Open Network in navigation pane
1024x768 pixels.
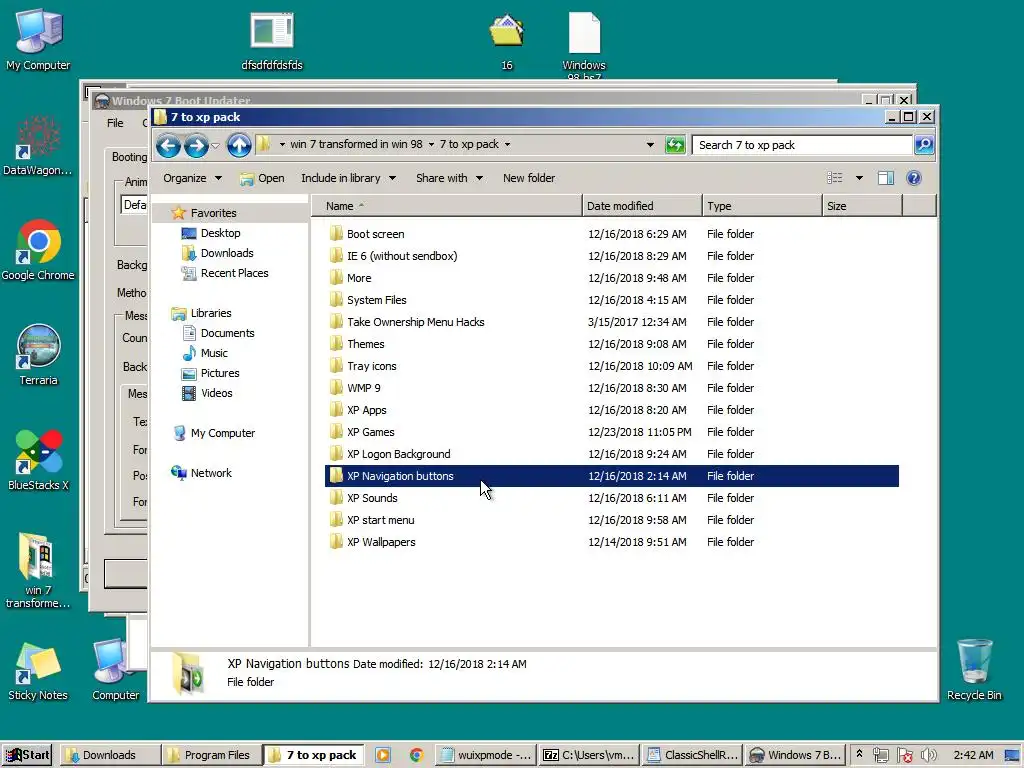click(x=210, y=473)
